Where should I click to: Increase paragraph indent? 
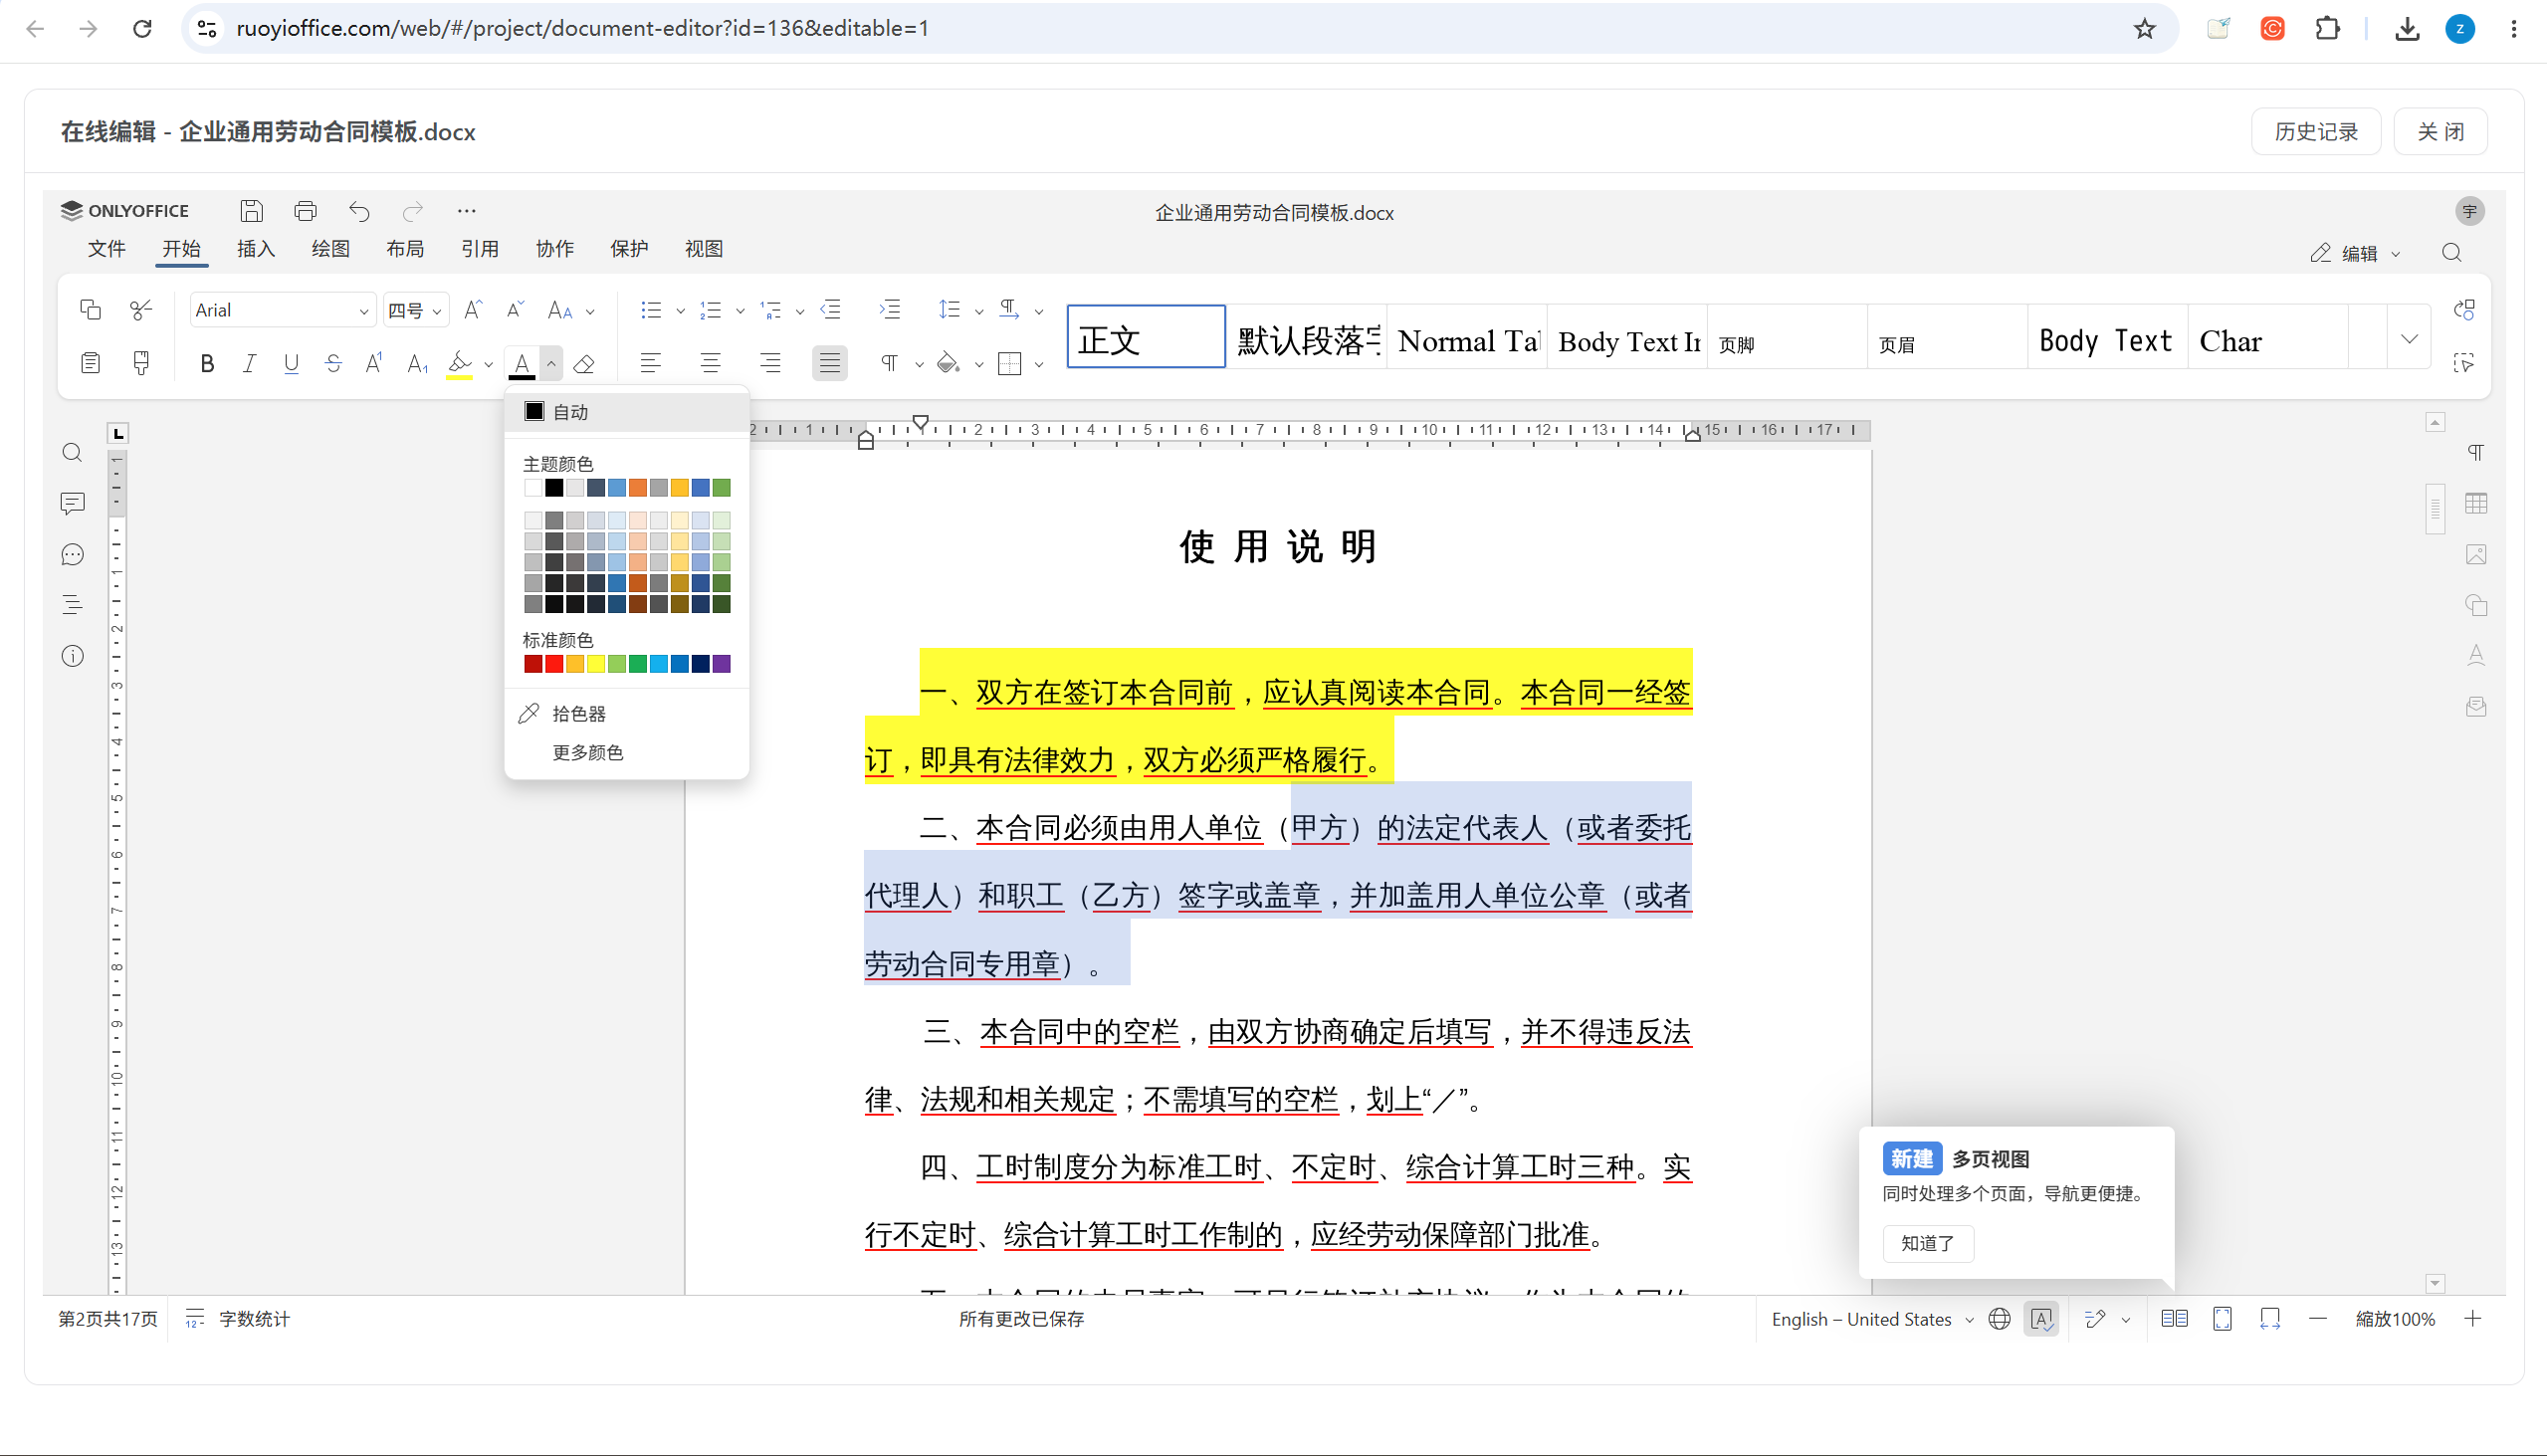click(x=890, y=310)
